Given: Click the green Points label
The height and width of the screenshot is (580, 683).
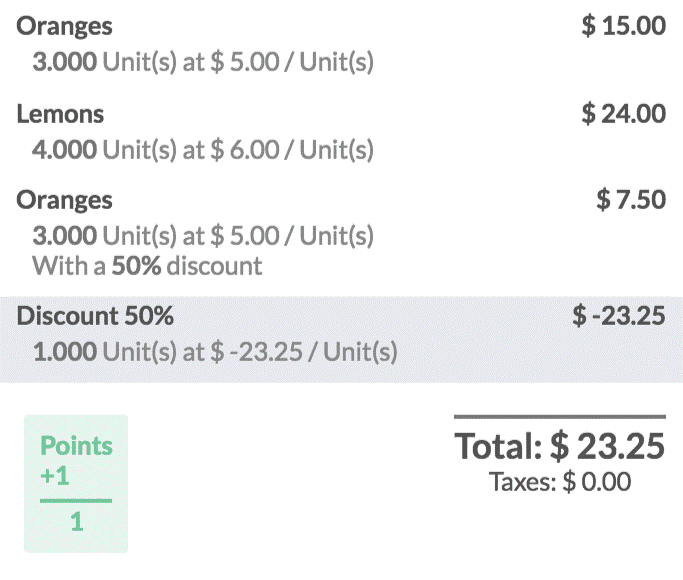Looking at the screenshot, I should [76, 447].
